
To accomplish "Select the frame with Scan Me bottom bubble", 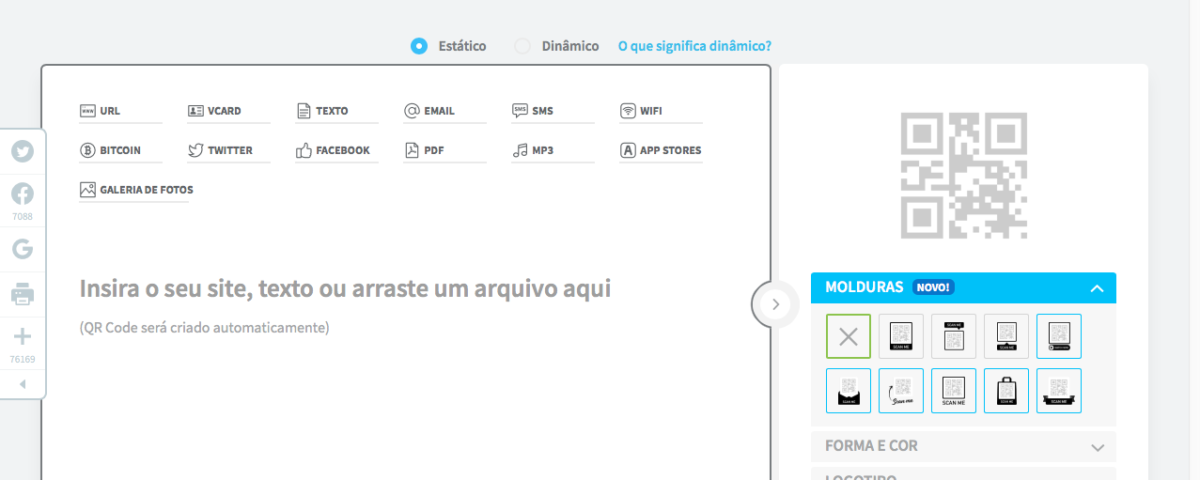I will pyautogui.click(x=1006, y=336).
